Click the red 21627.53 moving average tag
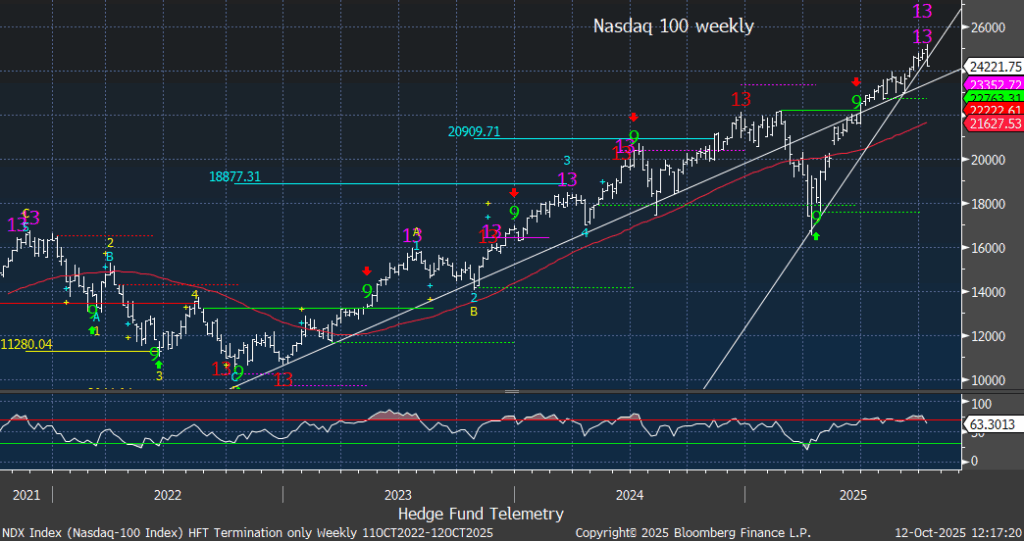Viewport: 1024px width, 541px height. [x=991, y=123]
